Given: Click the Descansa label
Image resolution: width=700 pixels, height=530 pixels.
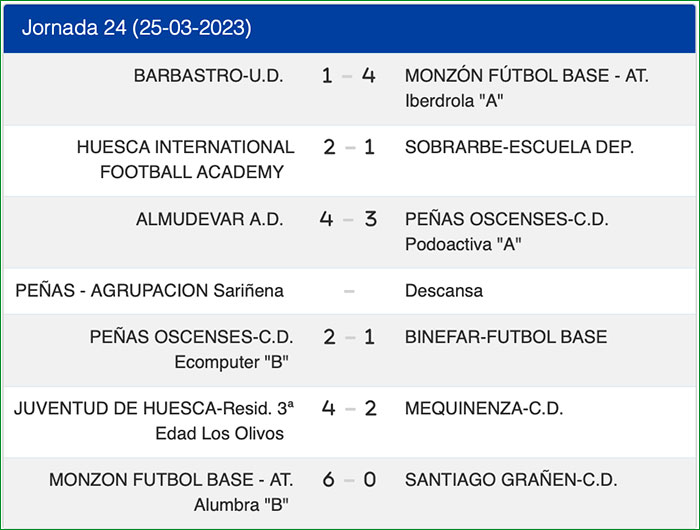Looking at the screenshot, I should pyautogui.click(x=443, y=291).
